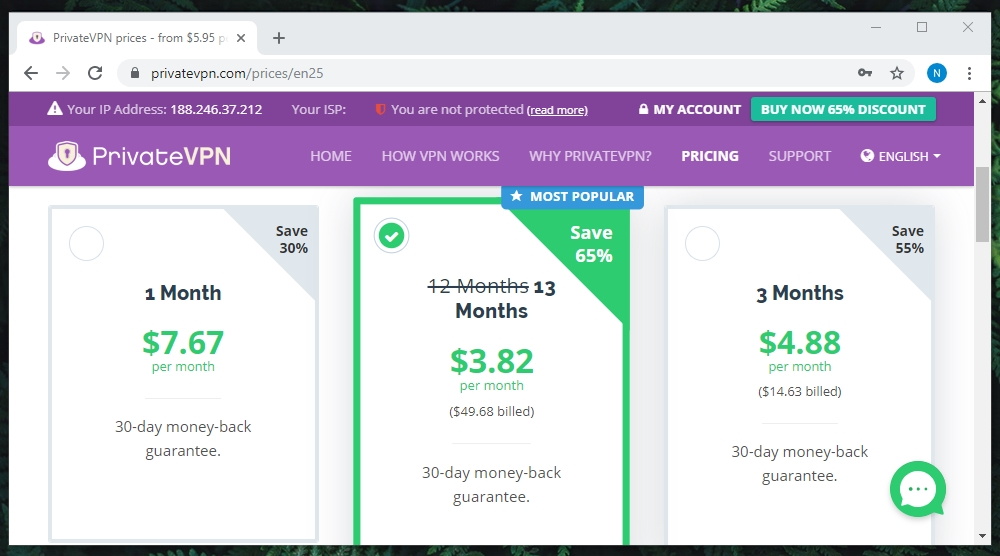Click Buy Now 65% Discount button
The image size is (1000, 556).
tap(843, 109)
